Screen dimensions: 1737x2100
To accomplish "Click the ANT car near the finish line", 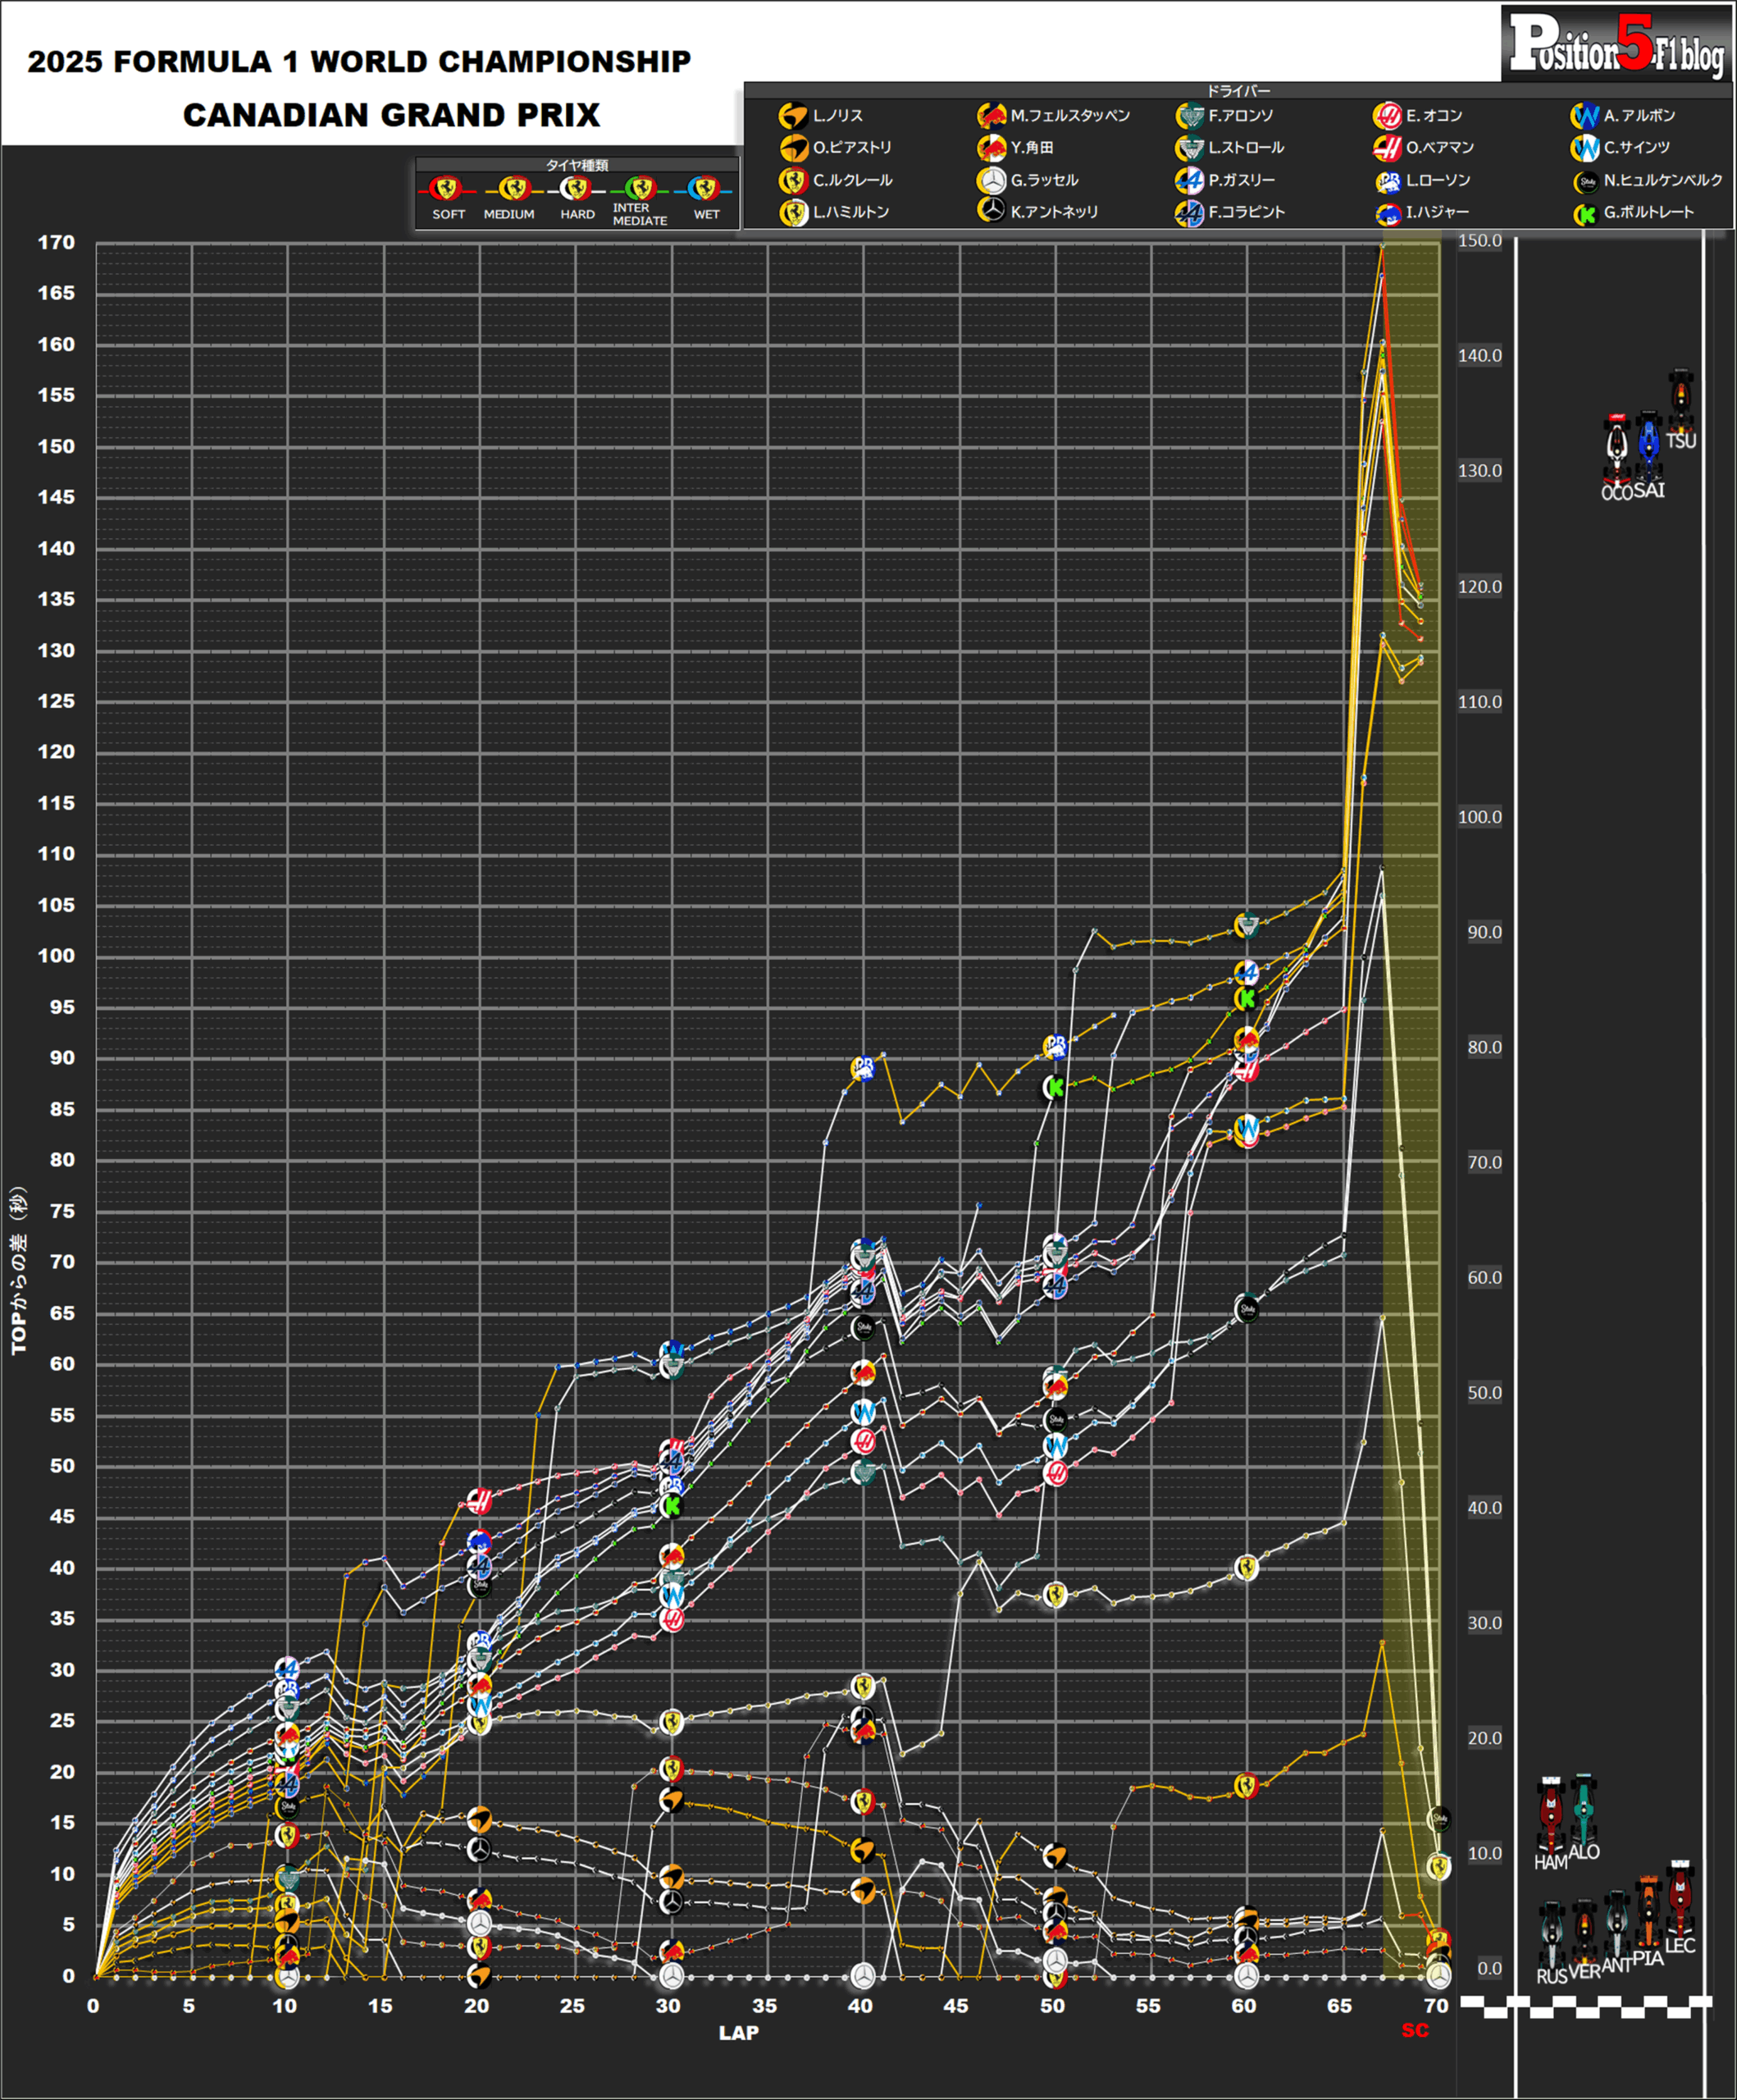I will (1616, 1924).
